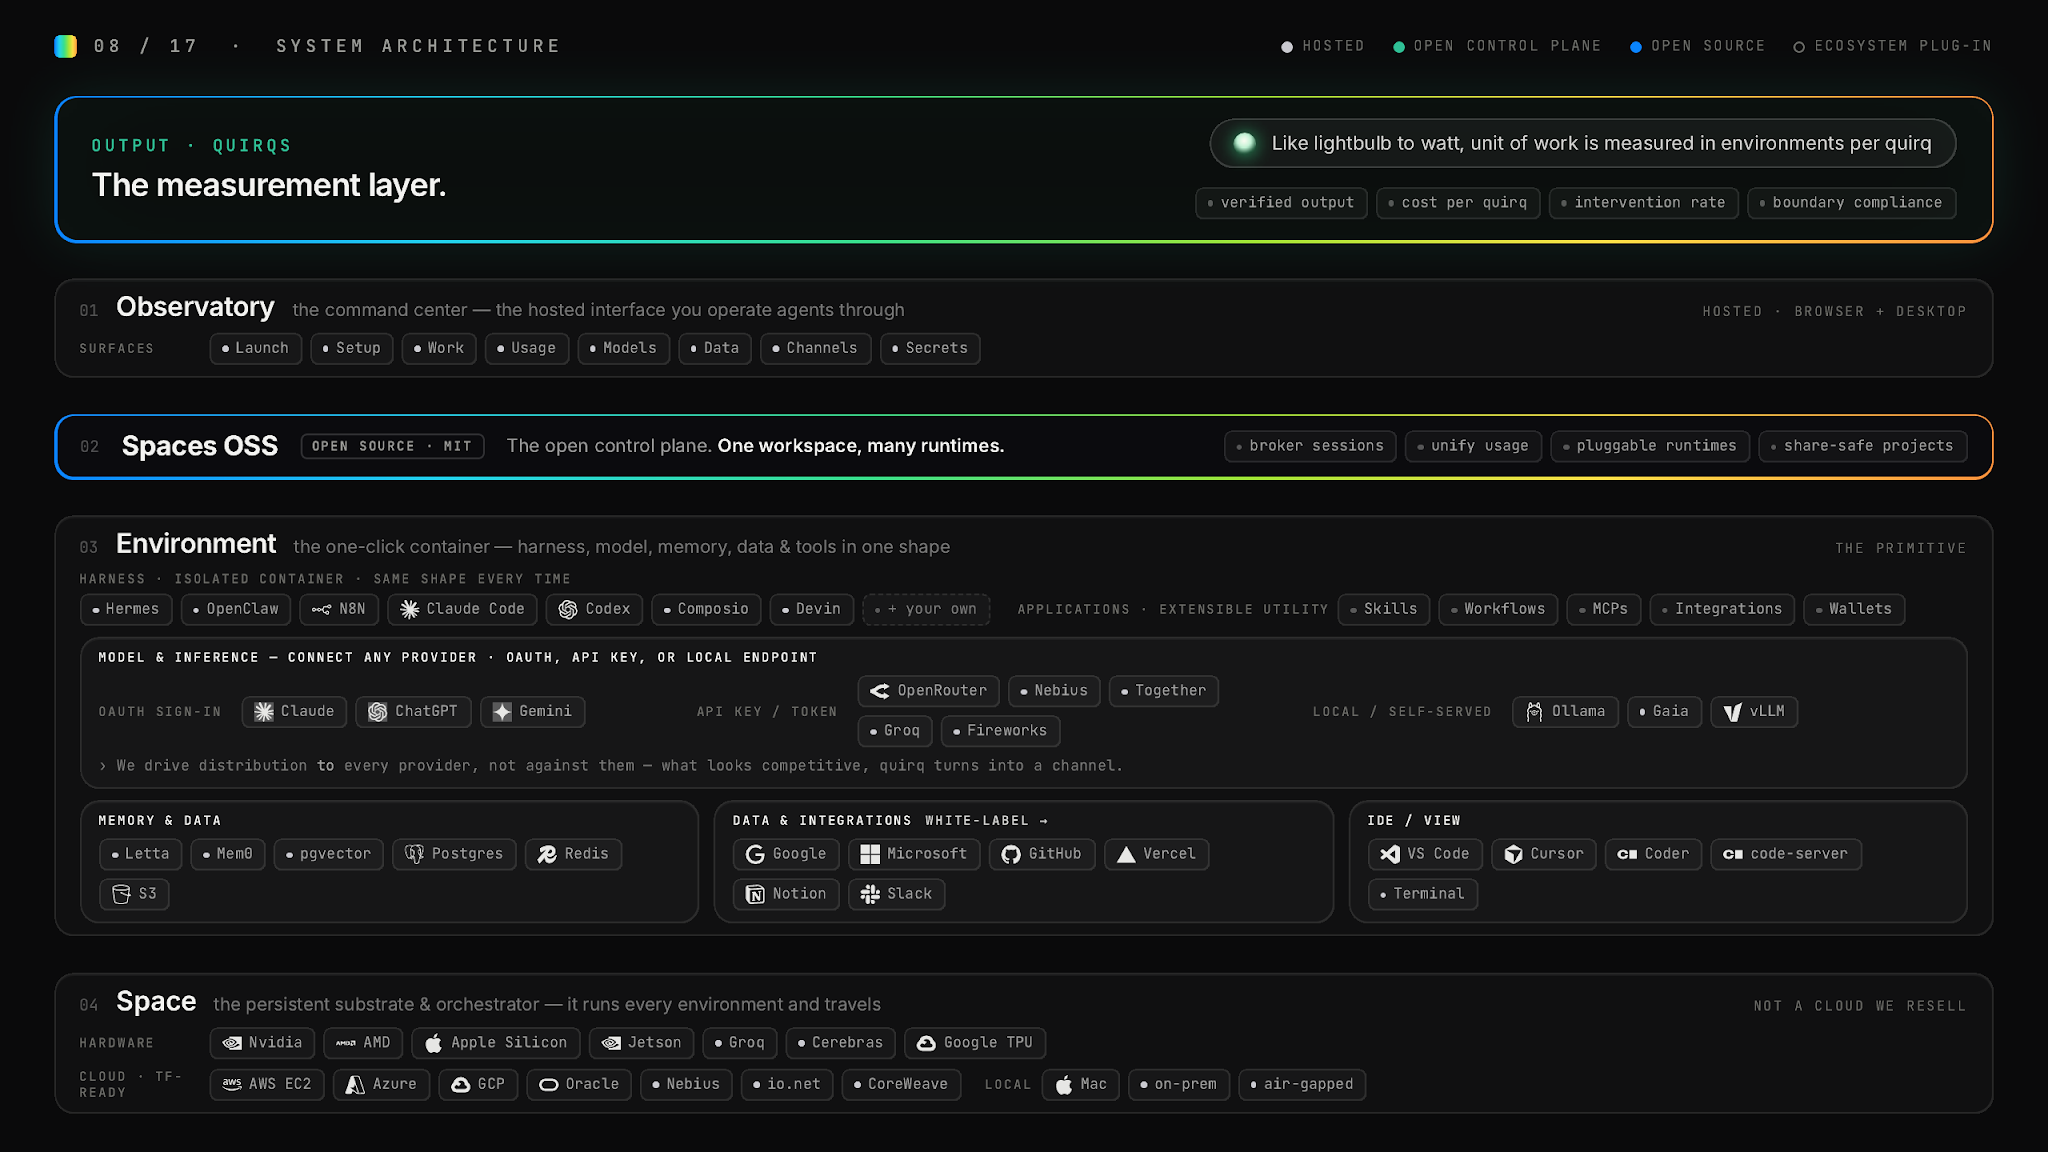Select the AMD hardware chip
This screenshot has height=1152, width=2048.
364,1043
